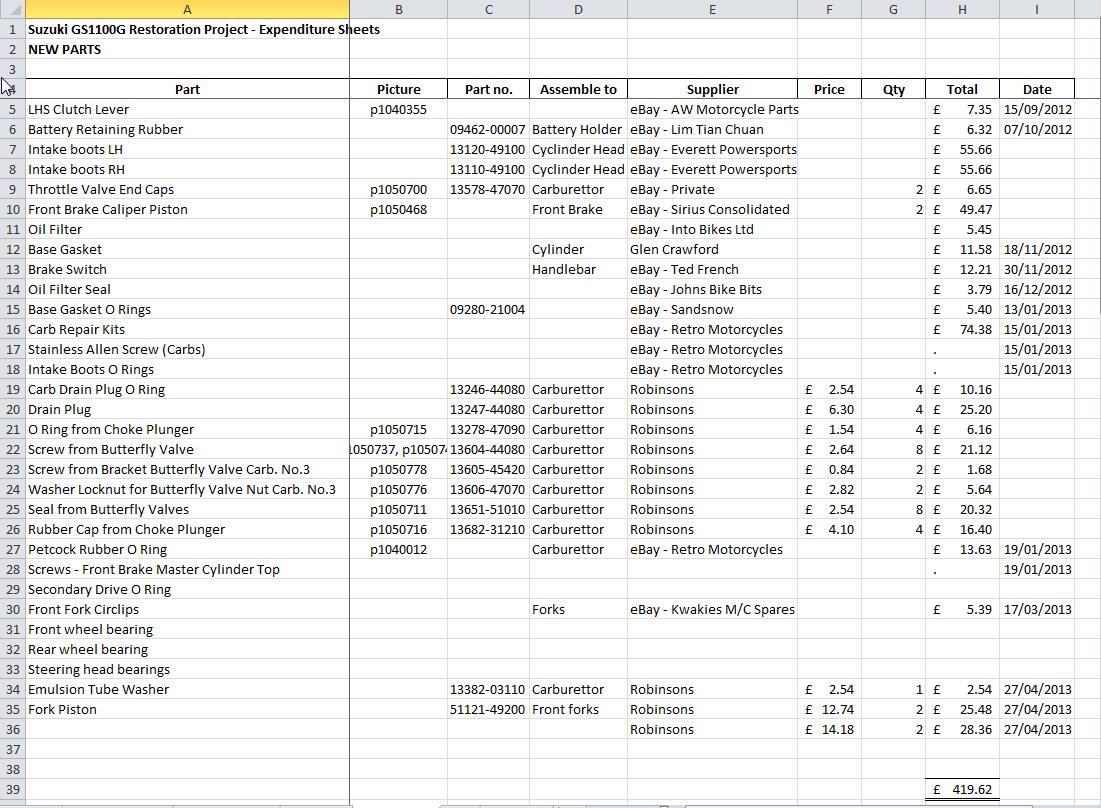This screenshot has width=1101, height=808.
Task: Select the grand total £ 419.62 cell
Action: coord(962,790)
